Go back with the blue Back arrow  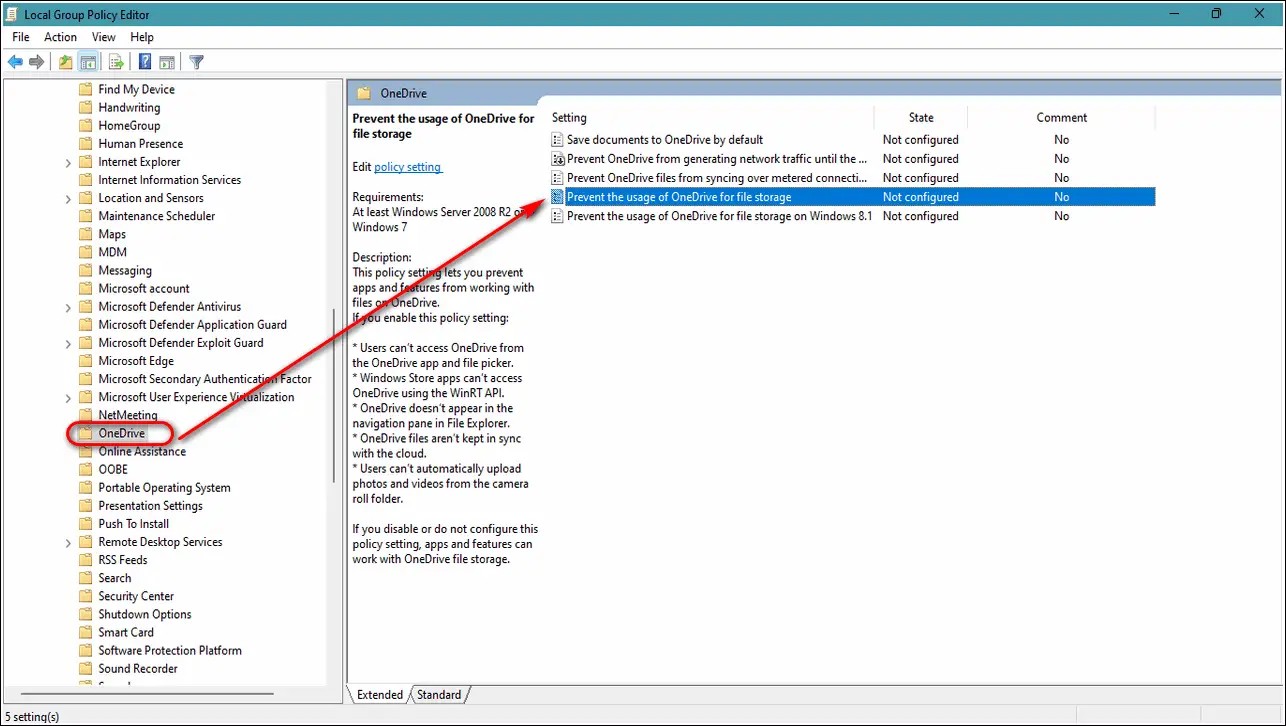(x=15, y=62)
